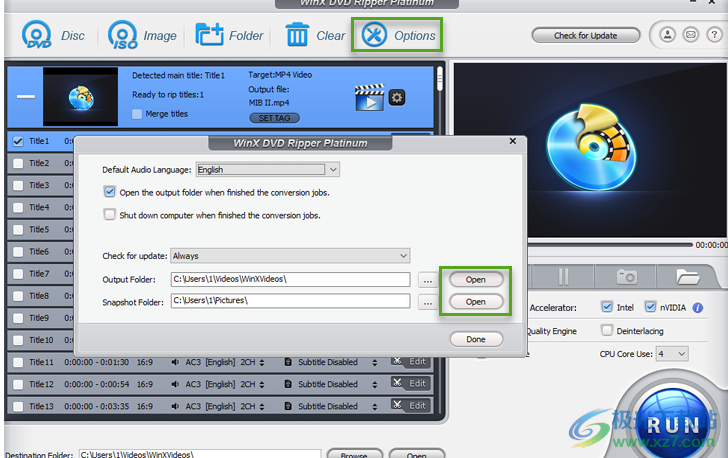The width and height of the screenshot is (728, 458).
Task: Change Title12 audio track selector
Action: (x=262, y=385)
